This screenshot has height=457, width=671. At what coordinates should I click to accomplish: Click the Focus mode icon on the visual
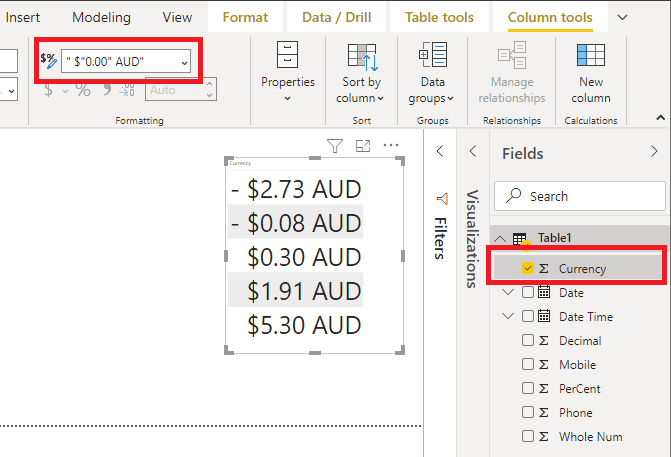[x=363, y=146]
